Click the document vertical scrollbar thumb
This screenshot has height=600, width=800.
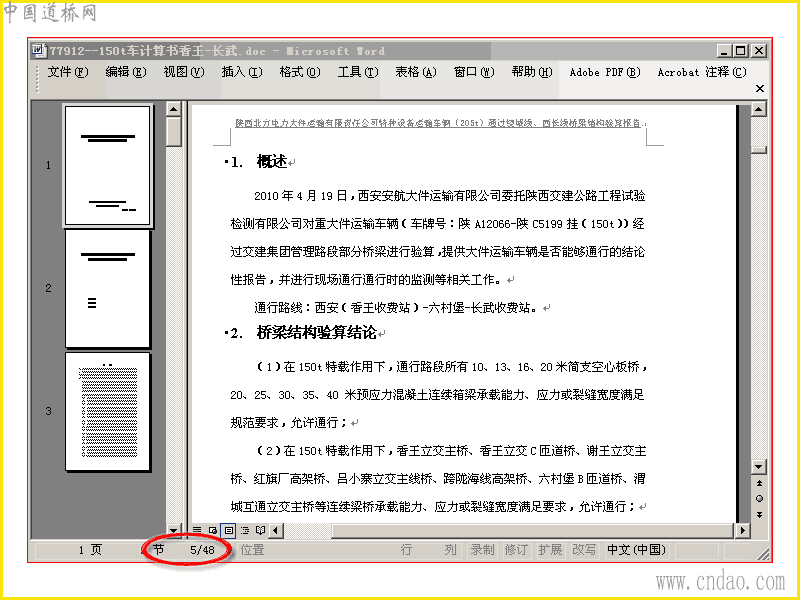pyautogui.click(x=759, y=149)
